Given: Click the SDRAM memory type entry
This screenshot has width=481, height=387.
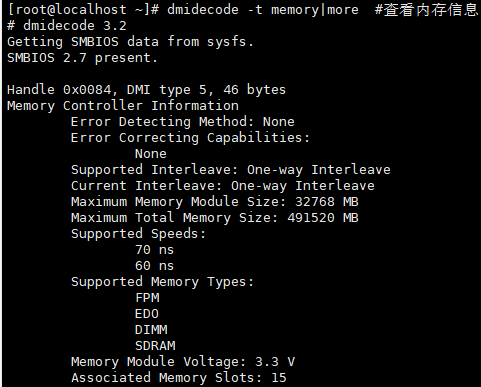Looking at the screenshot, I should click(155, 346).
